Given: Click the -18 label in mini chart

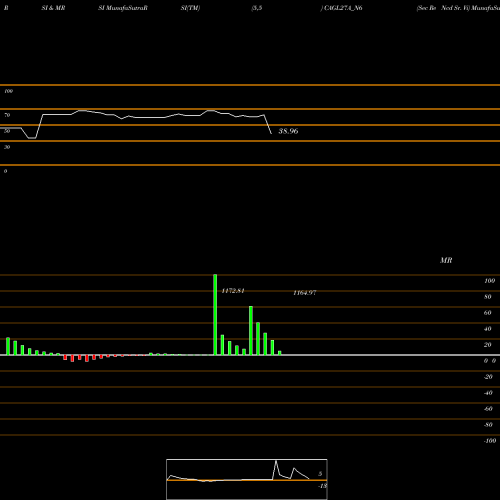Looking at the screenshot, I should click(x=322, y=486).
